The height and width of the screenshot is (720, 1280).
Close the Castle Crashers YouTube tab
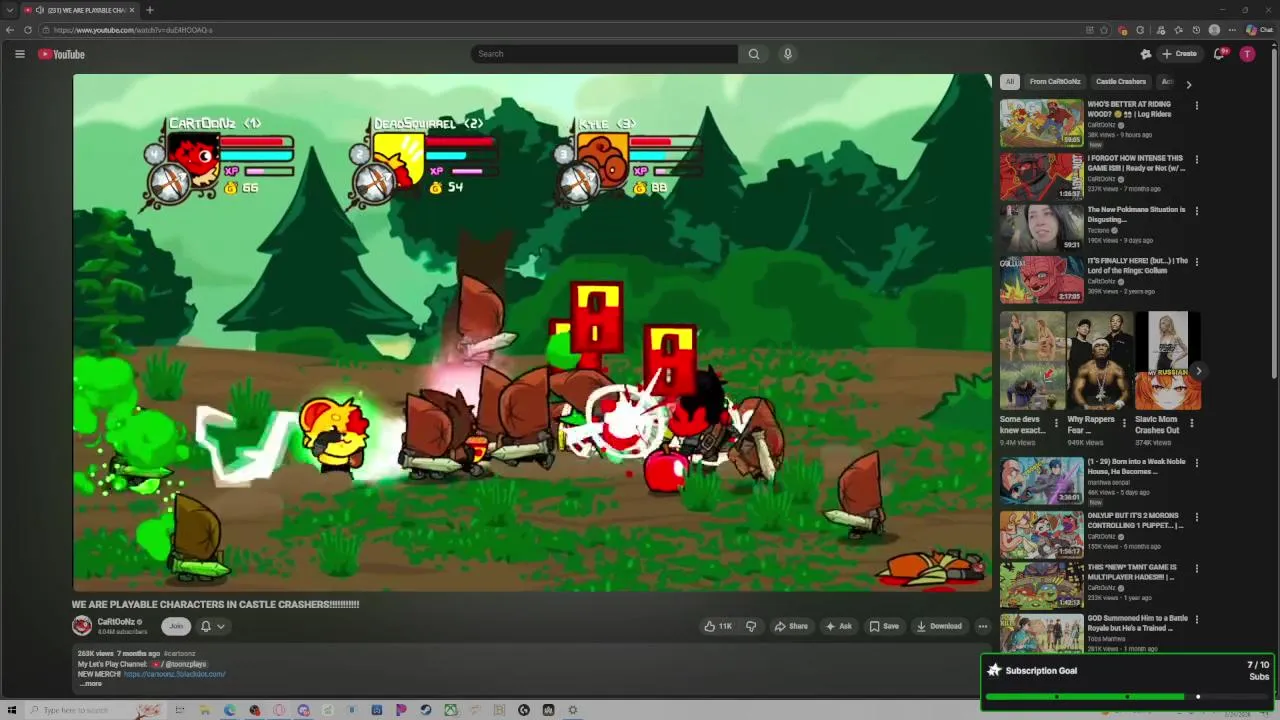131,10
